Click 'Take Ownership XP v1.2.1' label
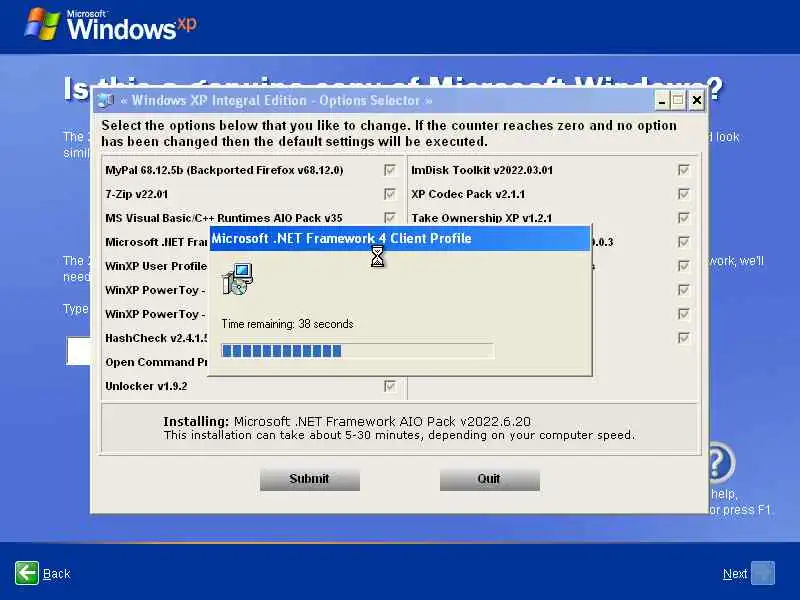The image size is (800, 600). (481, 218)
